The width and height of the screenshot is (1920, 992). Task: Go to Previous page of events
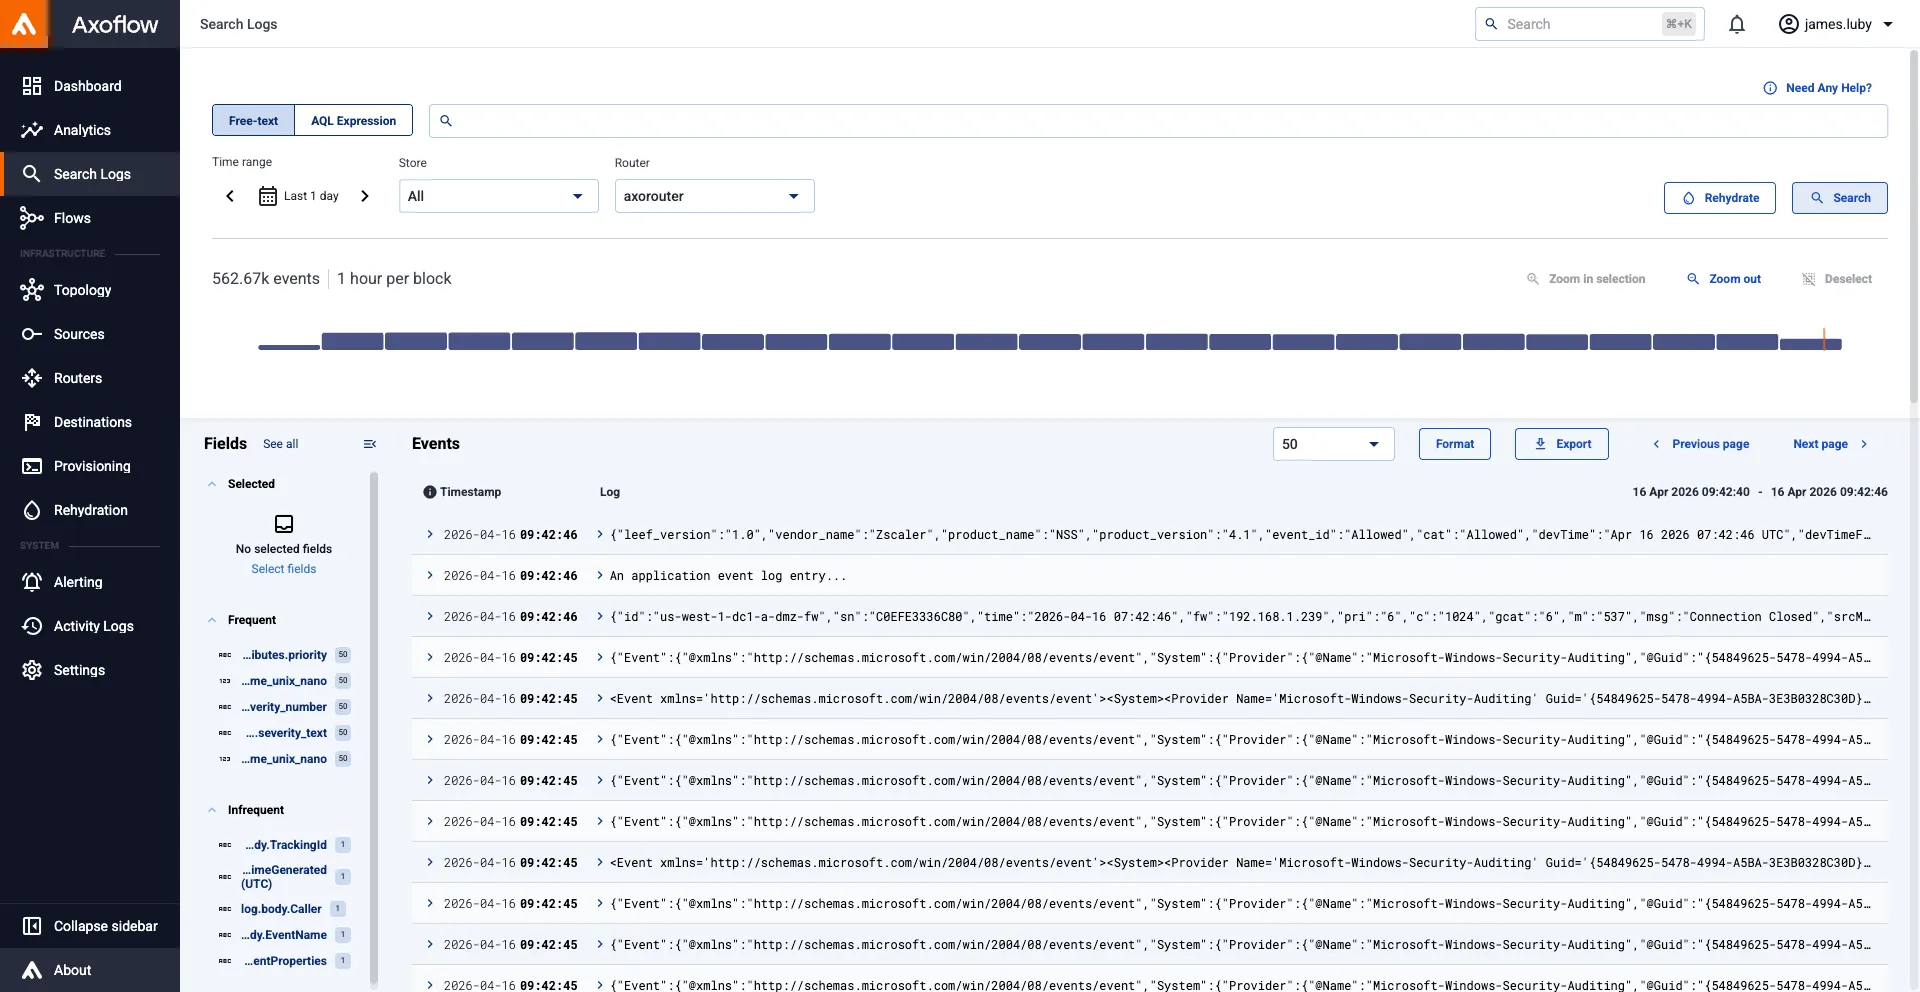pos(1700,444)
